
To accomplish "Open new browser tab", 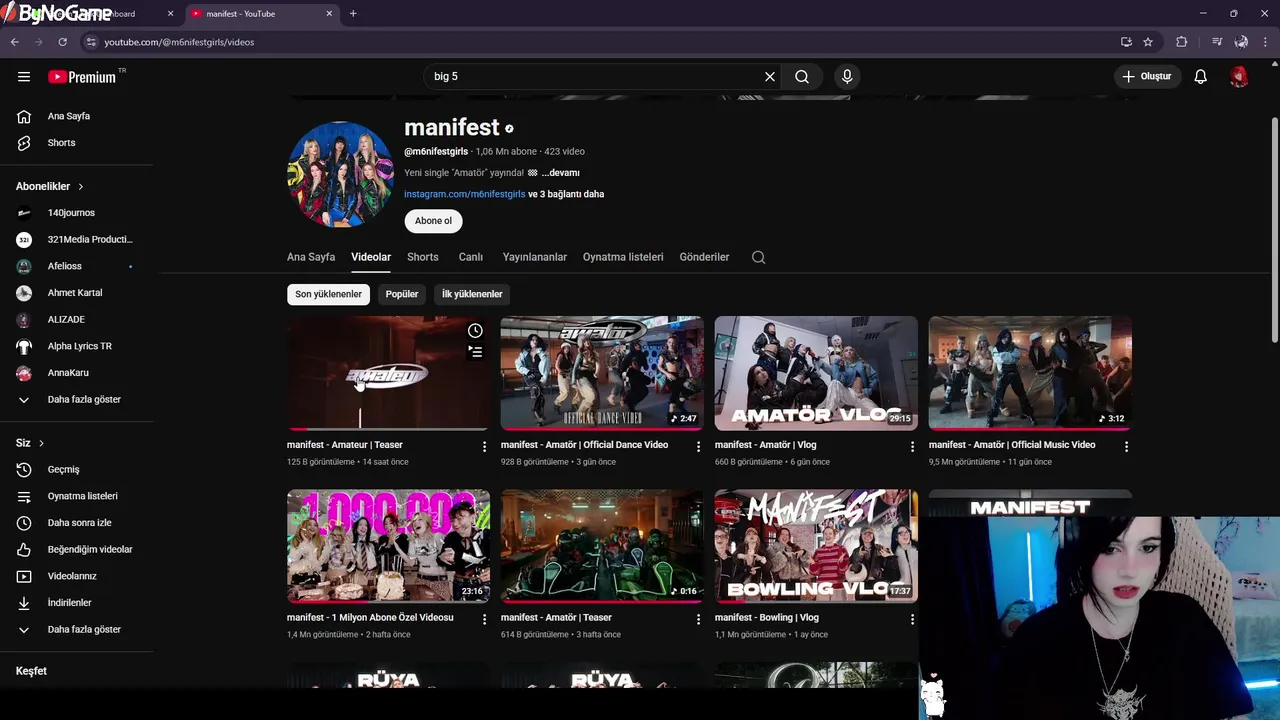I will pyautogui.click(x=353, y=14).
